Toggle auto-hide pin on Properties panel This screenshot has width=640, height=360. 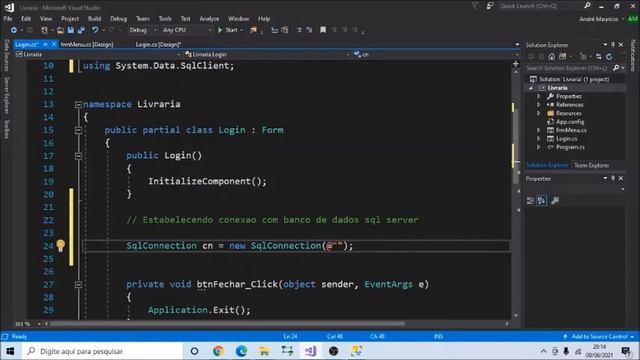pyautogui.click(x=613, y=178)
